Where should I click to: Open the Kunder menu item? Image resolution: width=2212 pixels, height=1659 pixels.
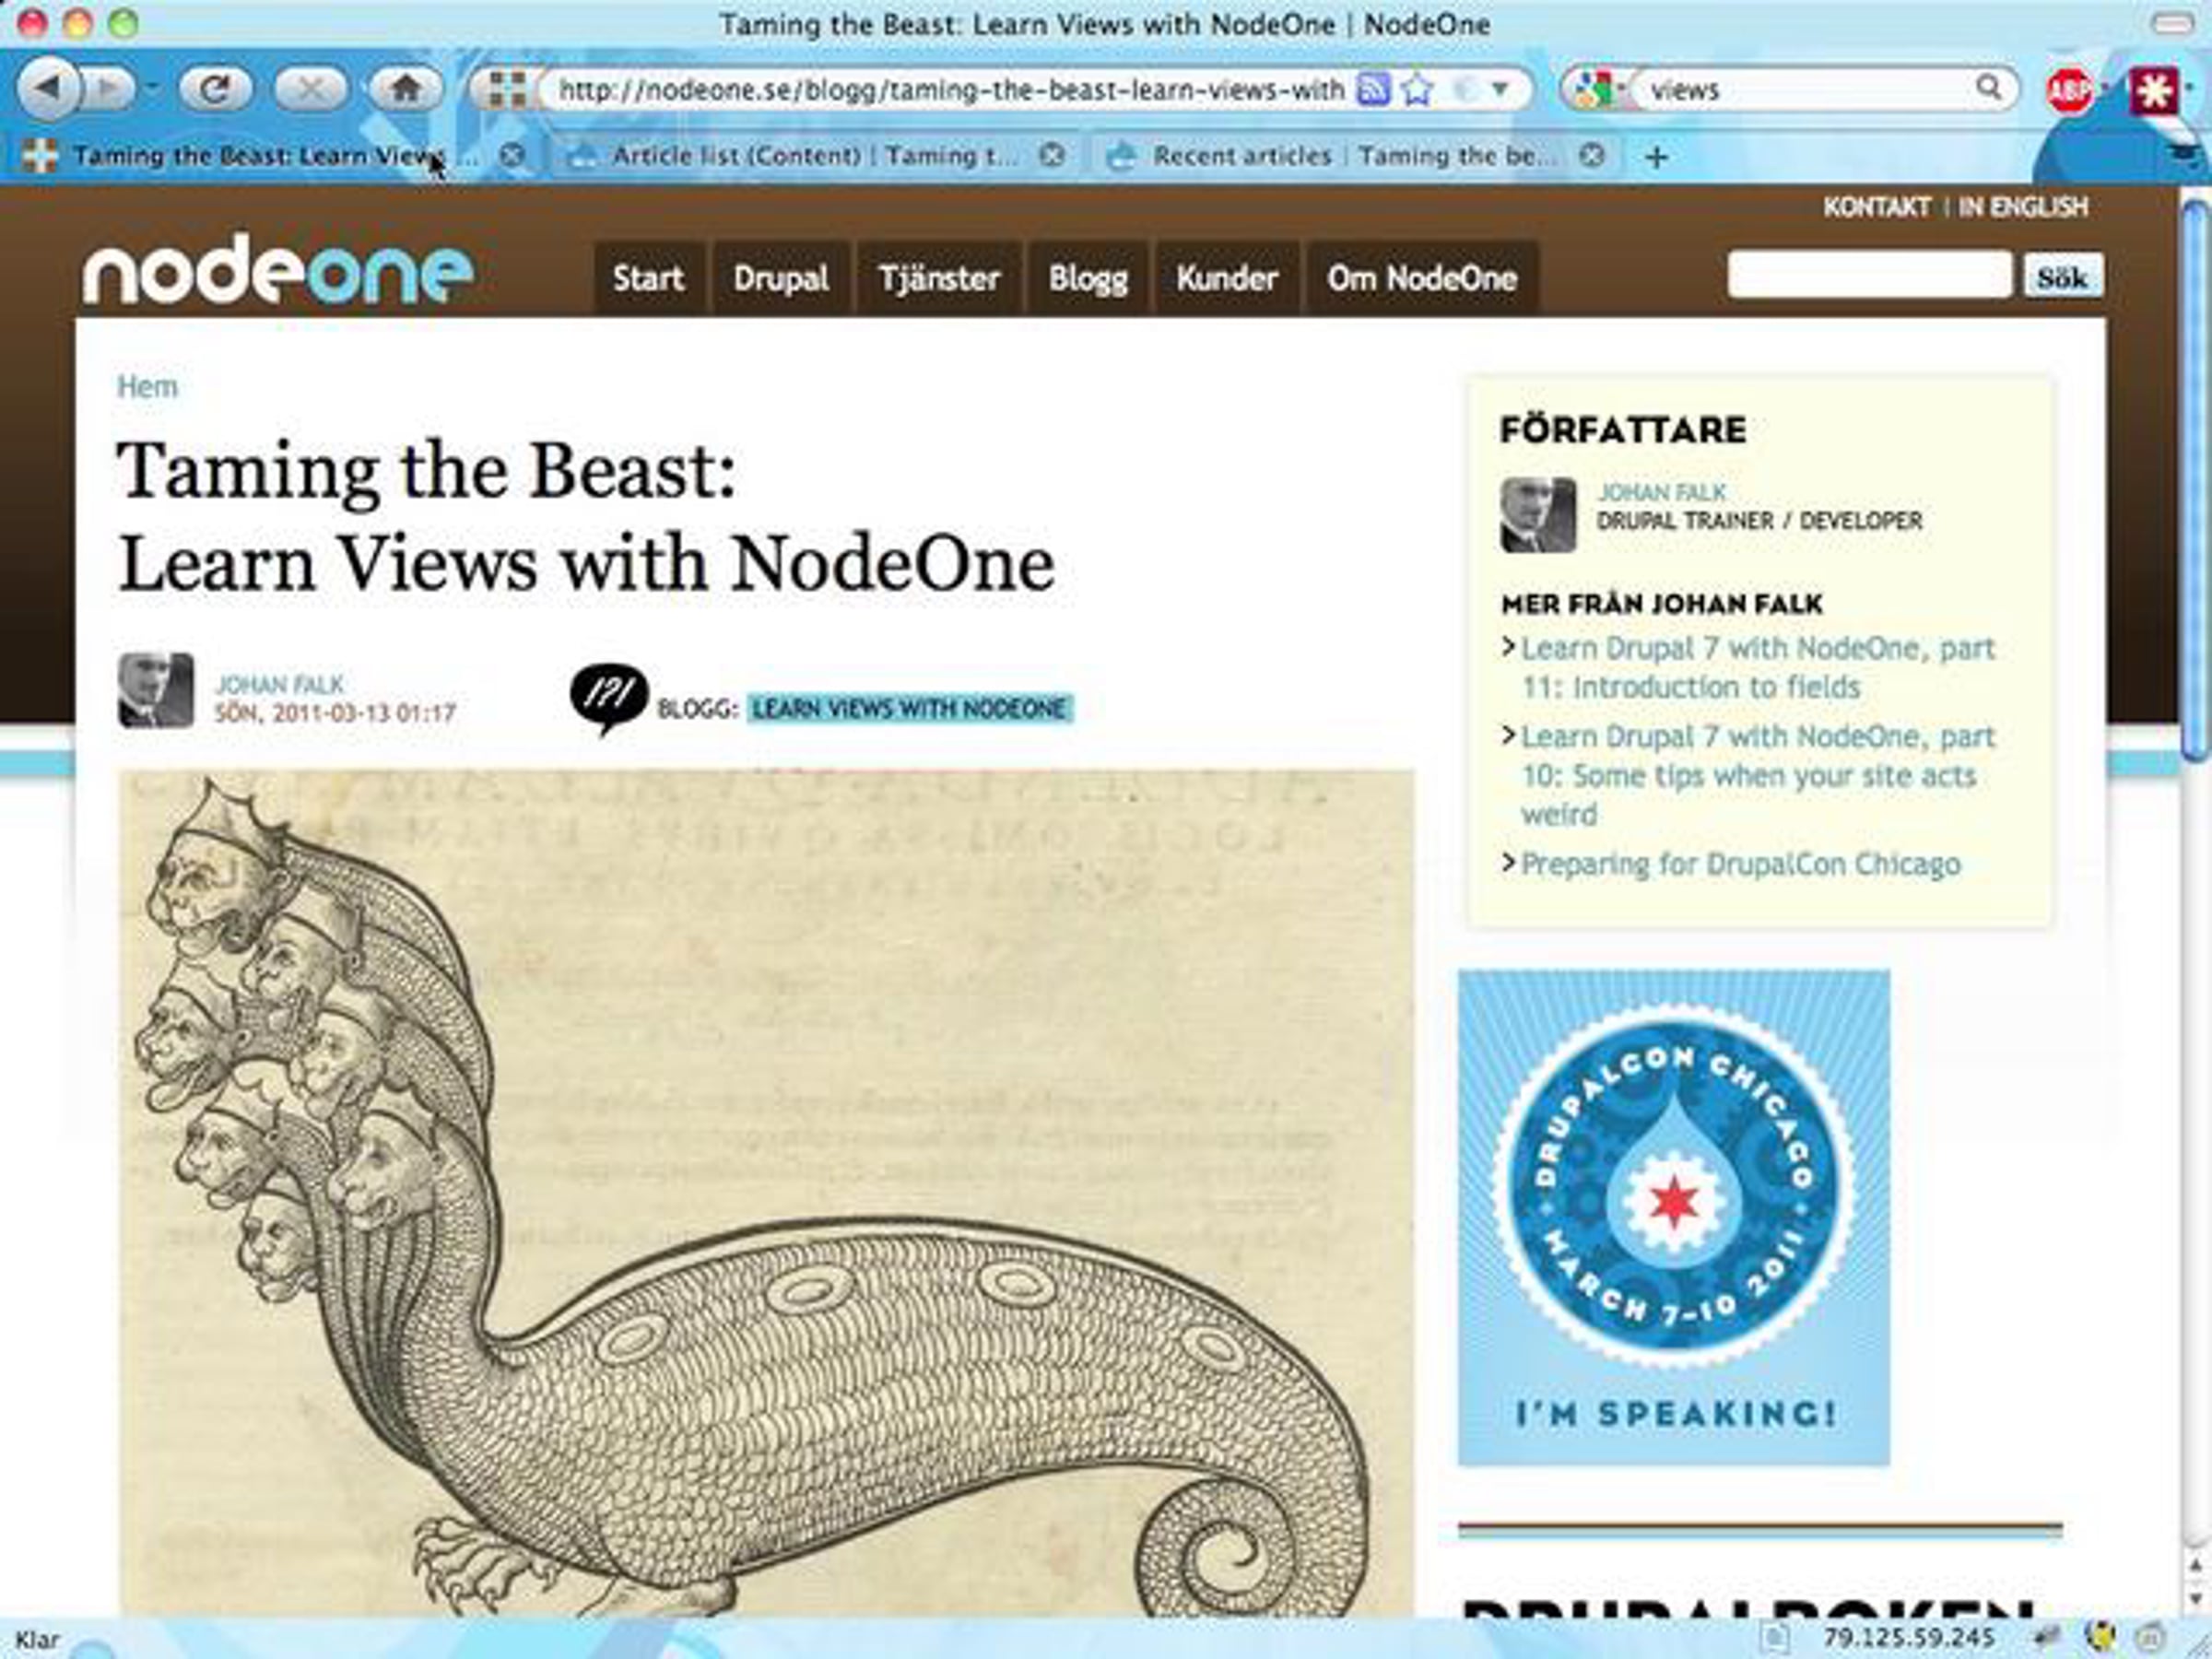(x=1227, y=278)
